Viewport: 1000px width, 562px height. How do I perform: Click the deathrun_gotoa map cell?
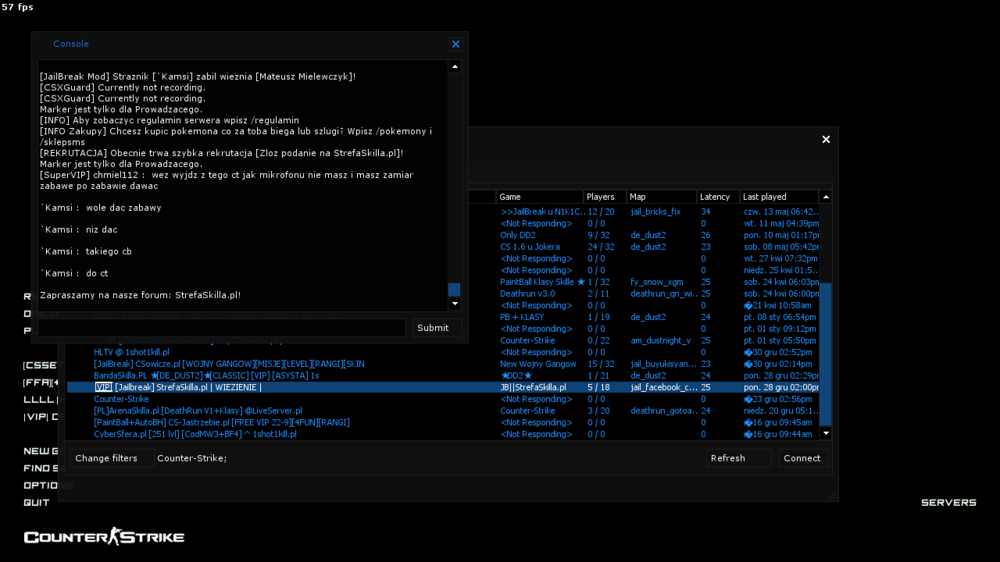[663, 411]
